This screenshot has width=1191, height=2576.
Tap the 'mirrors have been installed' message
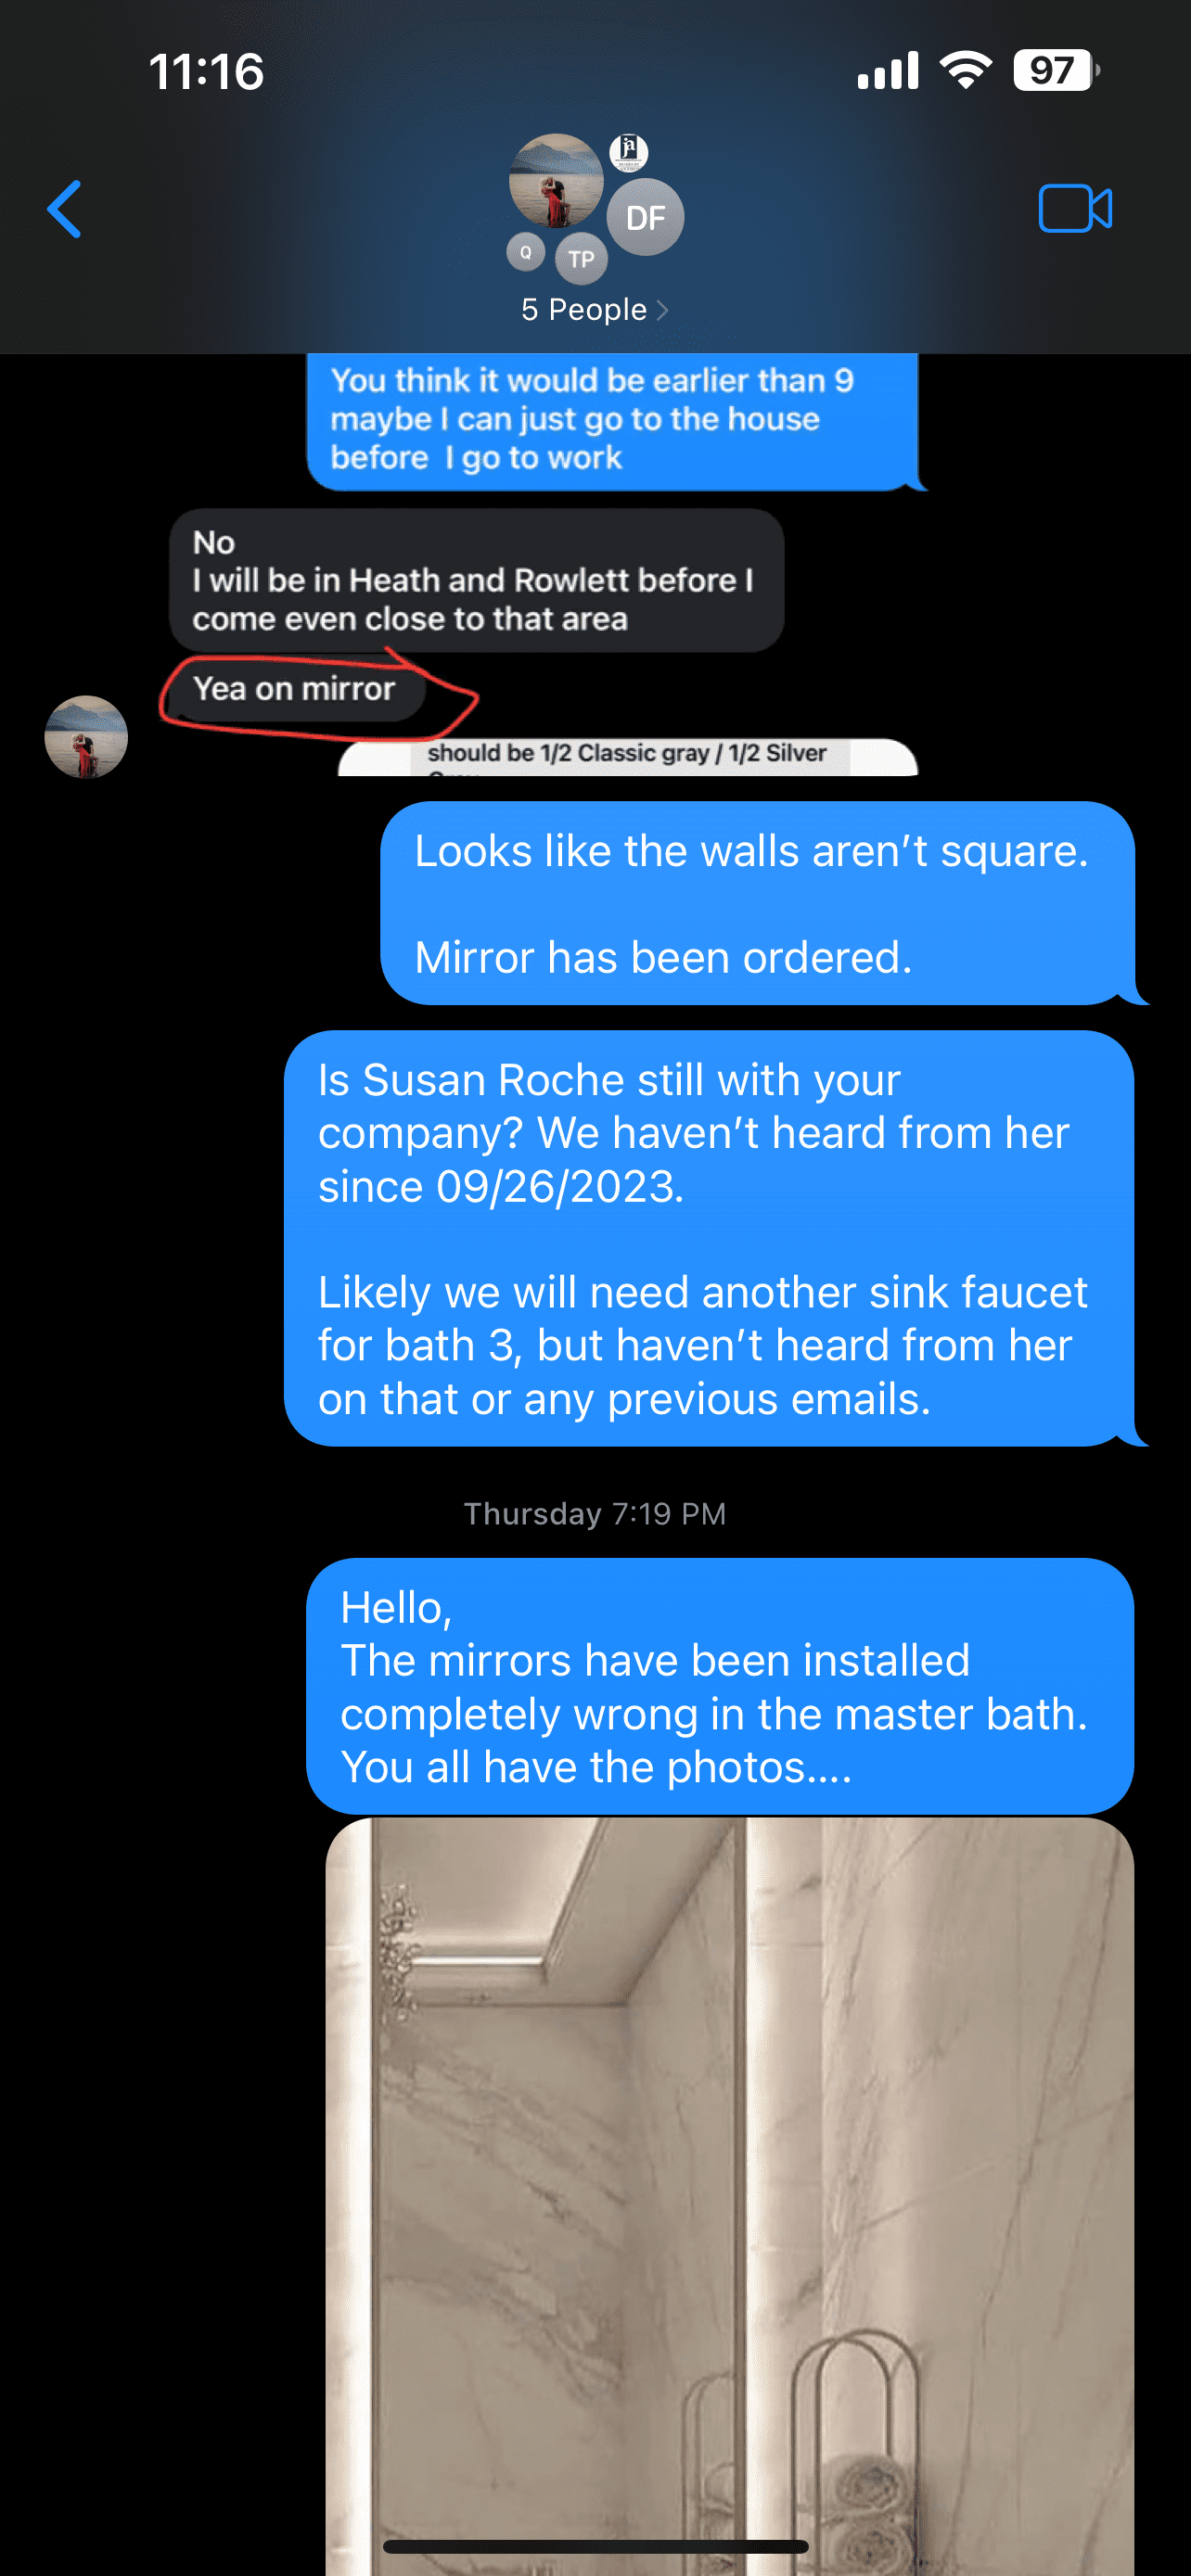[x=720, y=1687]
